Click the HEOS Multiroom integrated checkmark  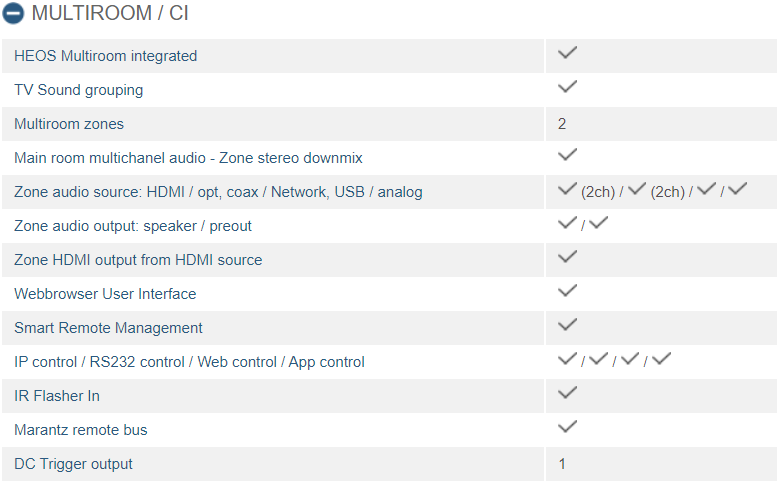tap(567, 53)
